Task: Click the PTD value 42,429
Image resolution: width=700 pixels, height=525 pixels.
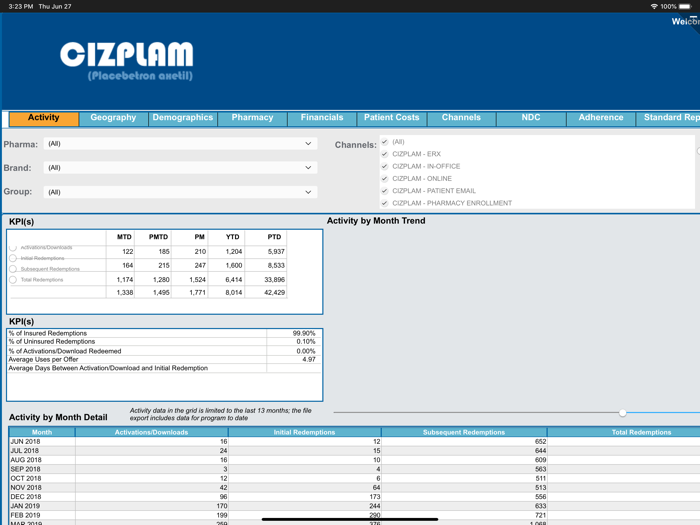Action: 275,292
